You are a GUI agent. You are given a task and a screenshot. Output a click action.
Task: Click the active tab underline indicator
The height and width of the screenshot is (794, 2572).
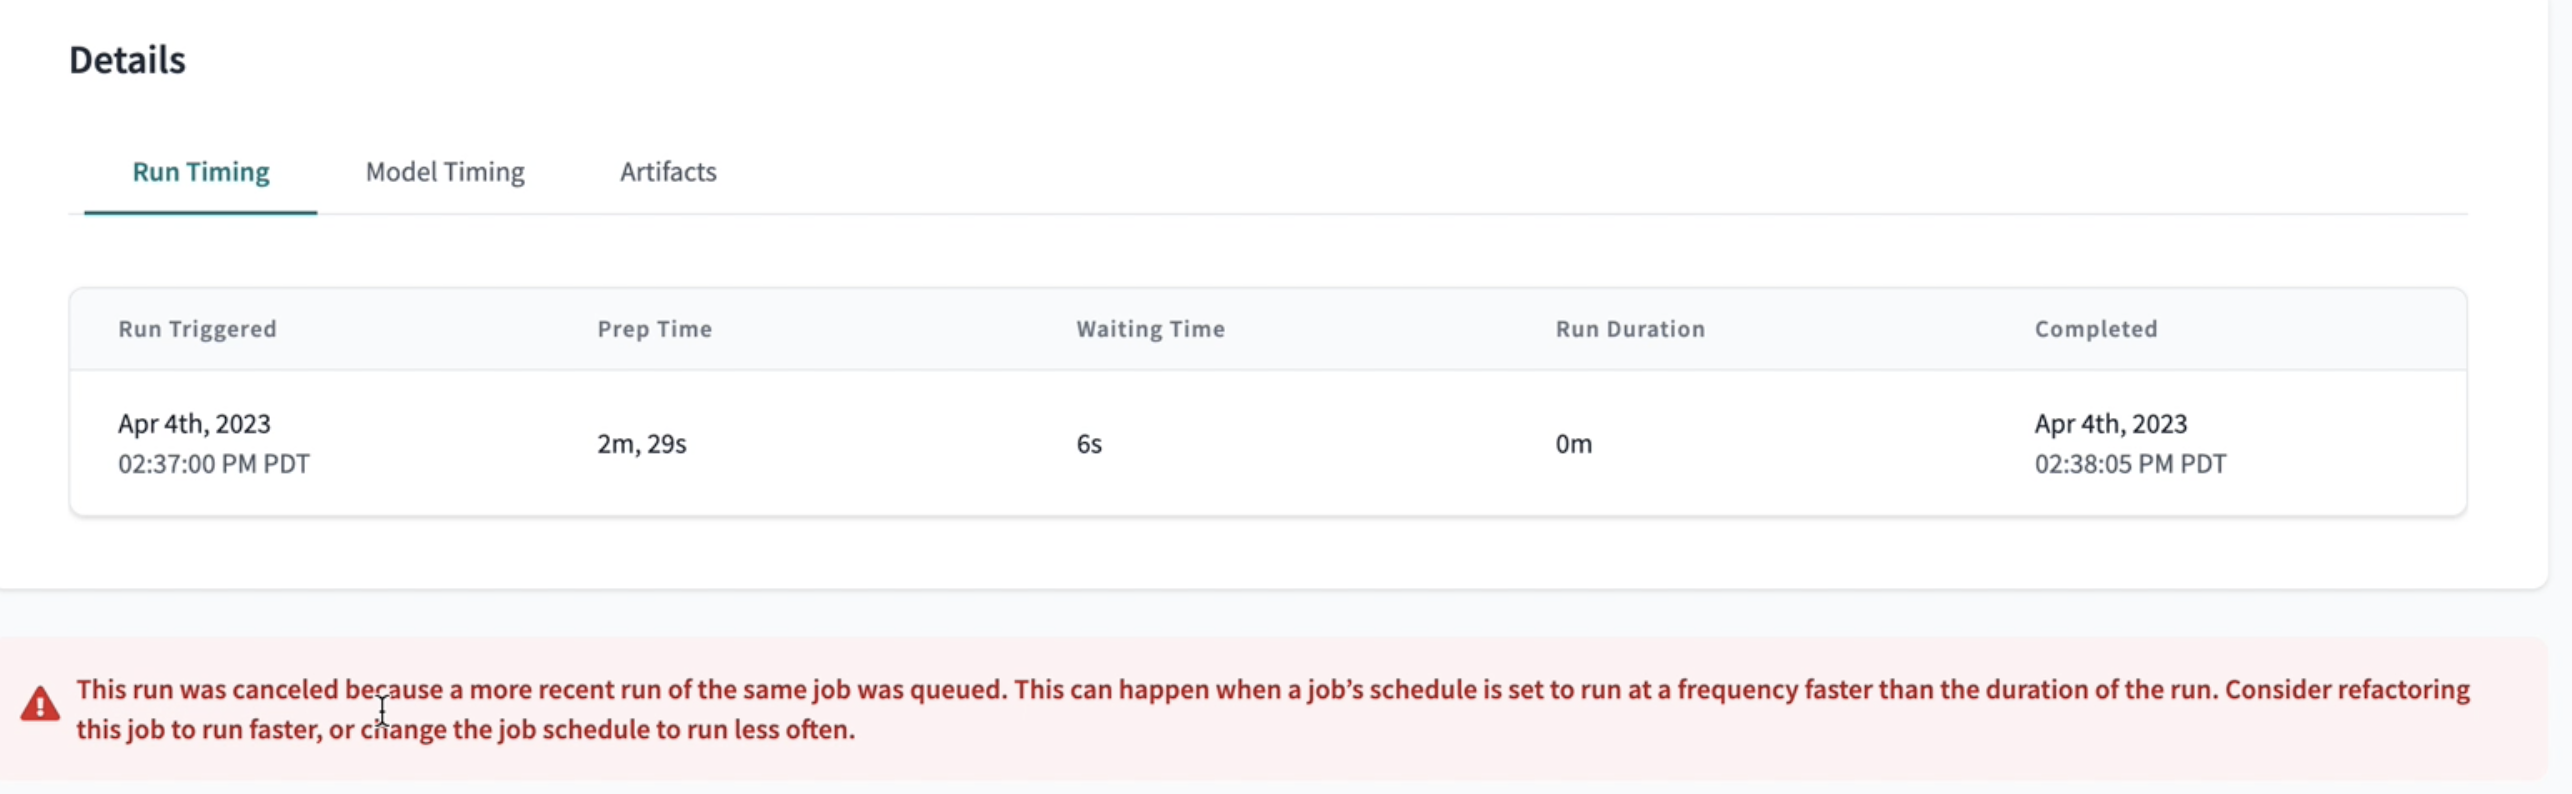coord(200,213)
